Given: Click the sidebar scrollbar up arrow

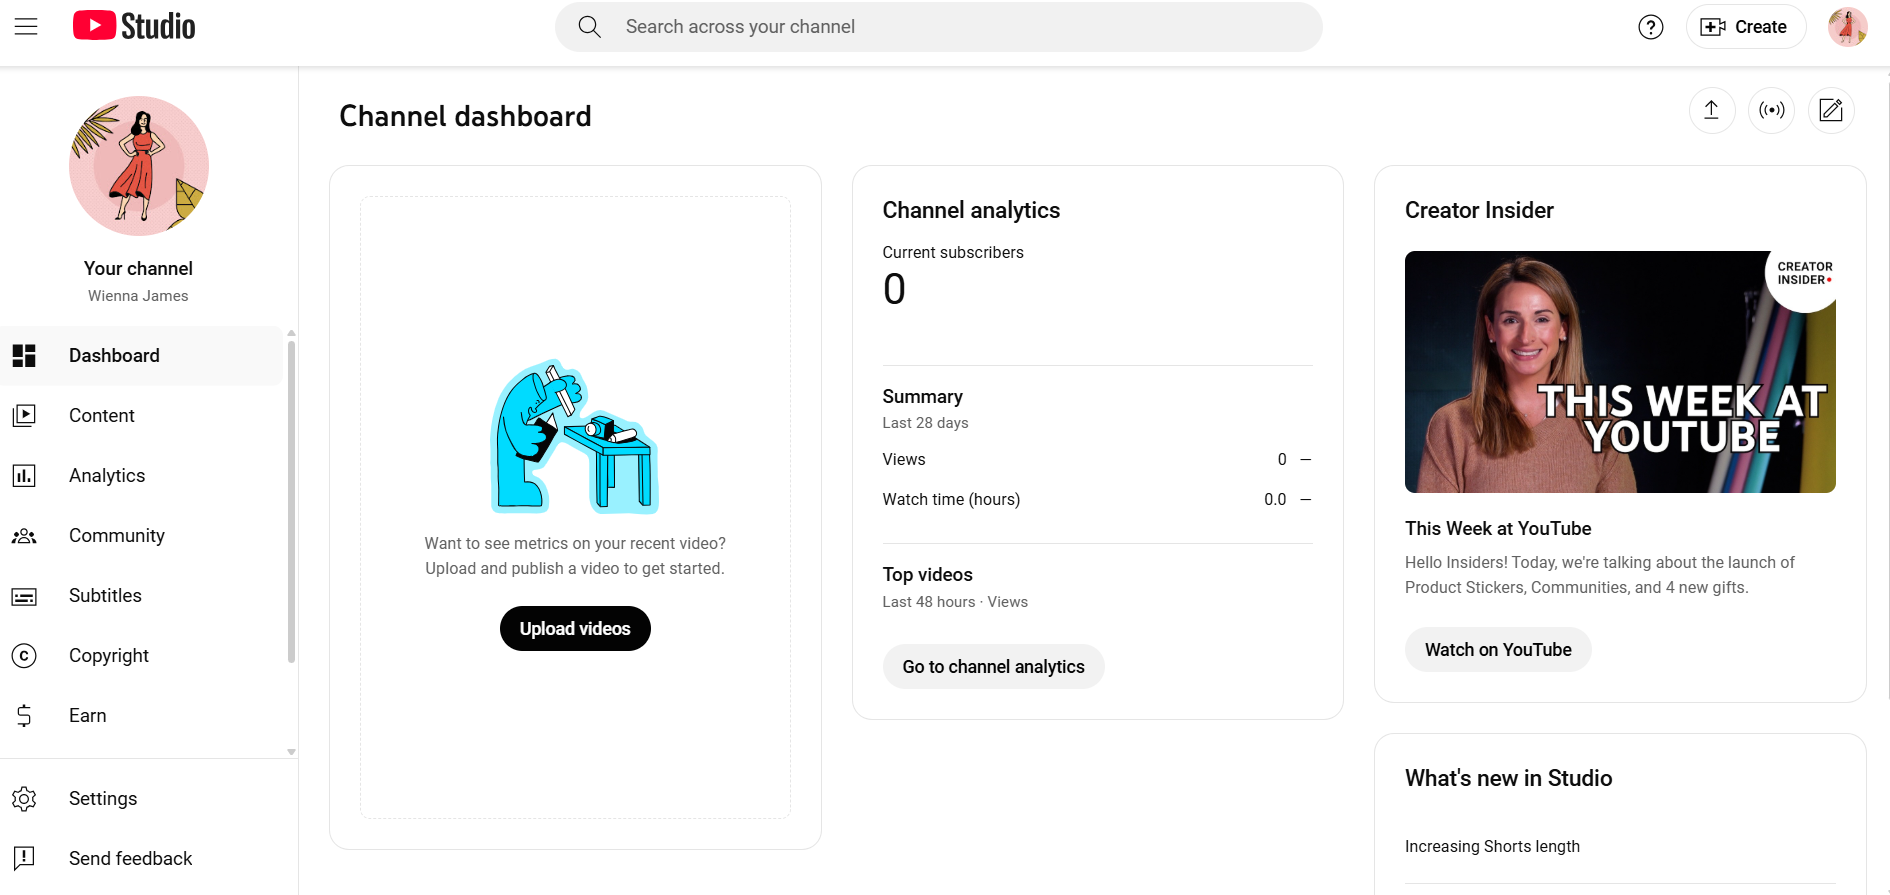Looking at the screenshot, I should point(291,333).
